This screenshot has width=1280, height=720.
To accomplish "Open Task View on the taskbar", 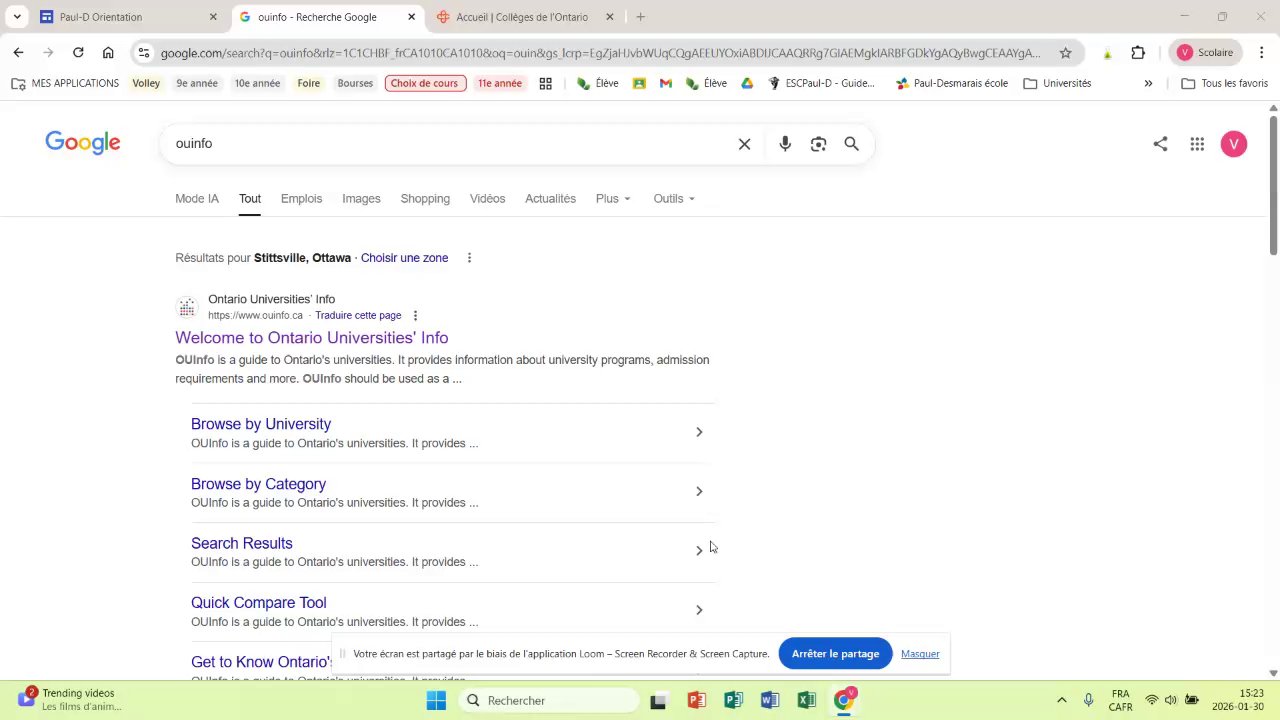I will pos(658,701).
